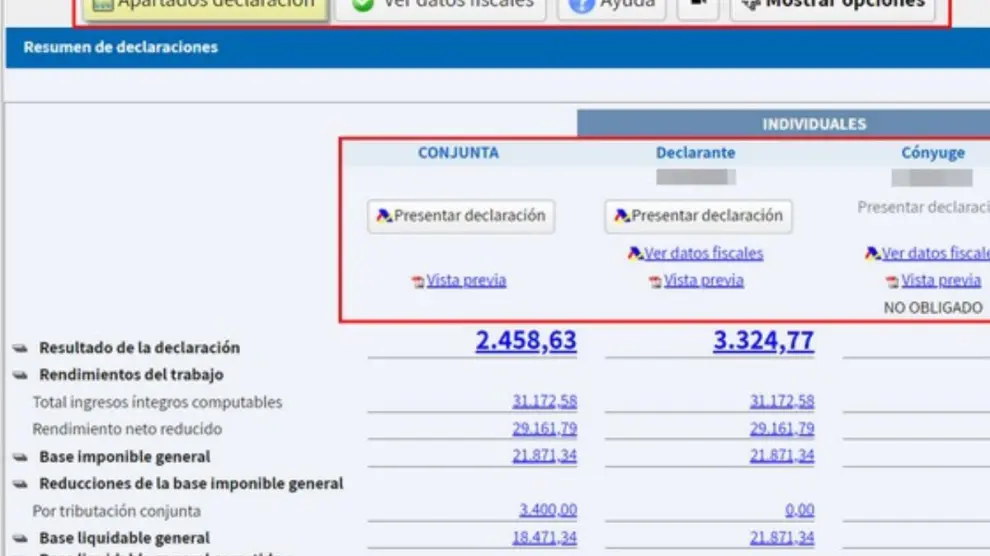Expand Reducciones de la base imponible general

point(20,484)
